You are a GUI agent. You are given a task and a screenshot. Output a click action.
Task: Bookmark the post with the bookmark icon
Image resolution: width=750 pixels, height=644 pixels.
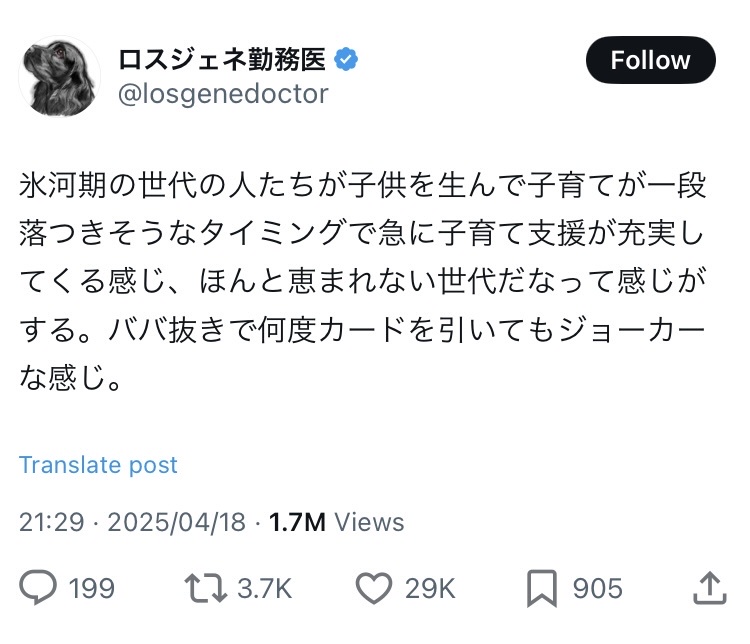(x=543, y=588)
